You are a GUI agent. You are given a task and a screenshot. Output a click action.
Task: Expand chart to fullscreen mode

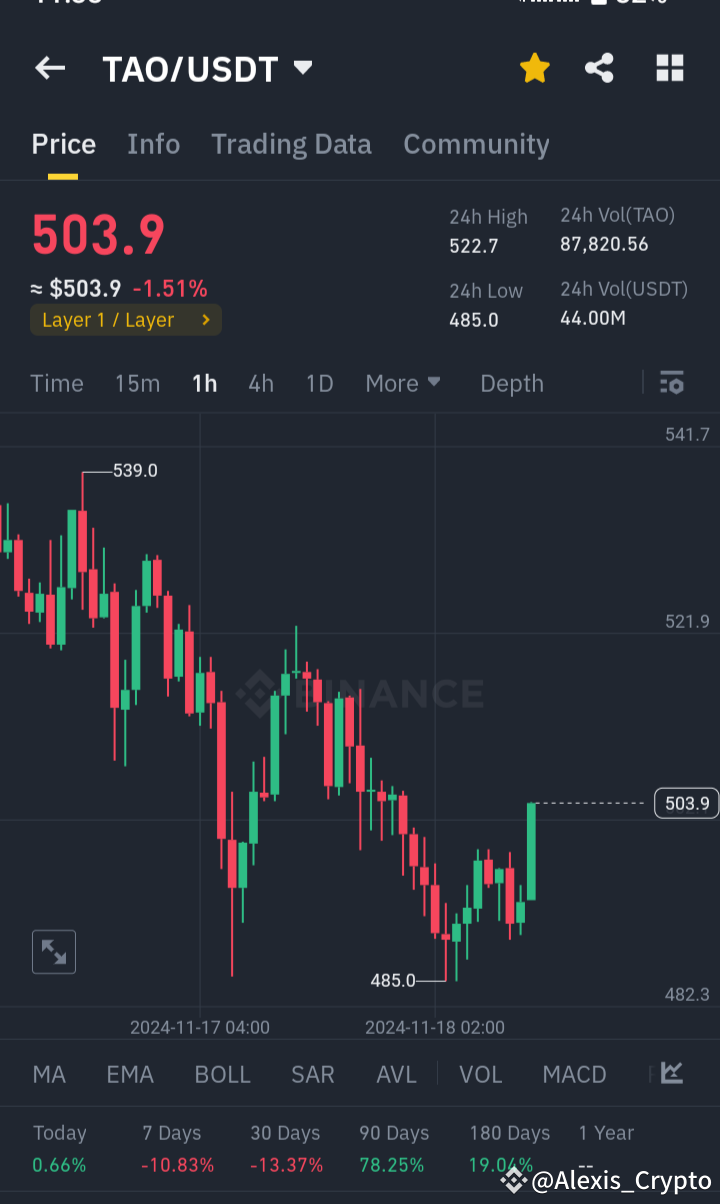[x=53, y=951]
